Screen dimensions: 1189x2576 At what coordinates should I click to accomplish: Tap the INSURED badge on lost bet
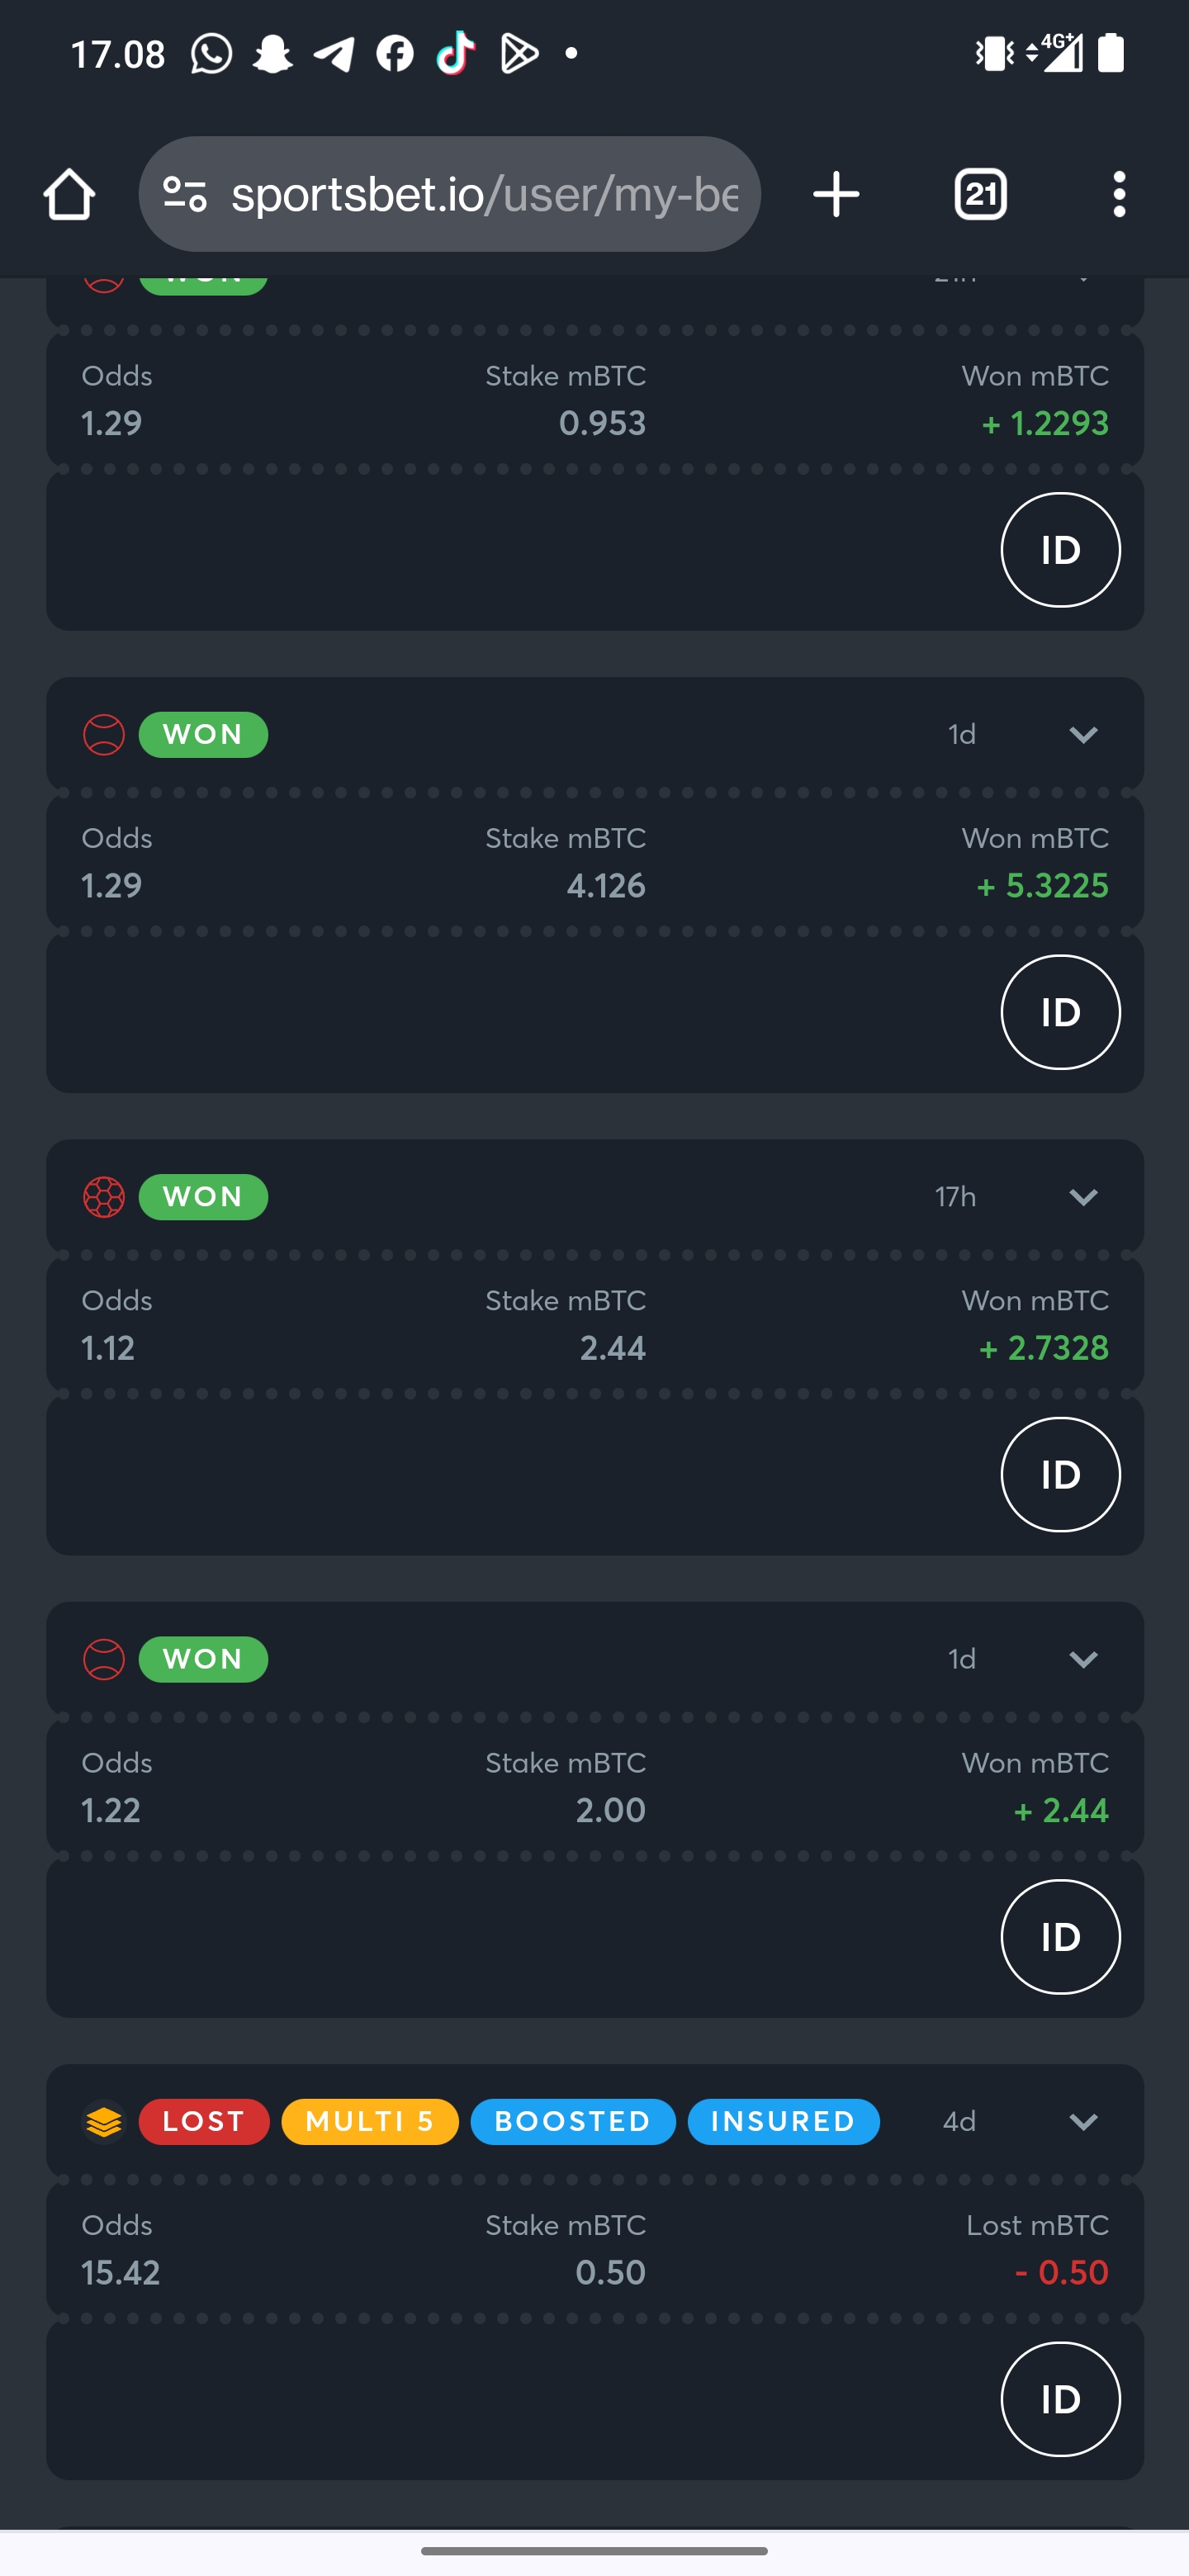pyautogui.click(x=783, y=2121)
